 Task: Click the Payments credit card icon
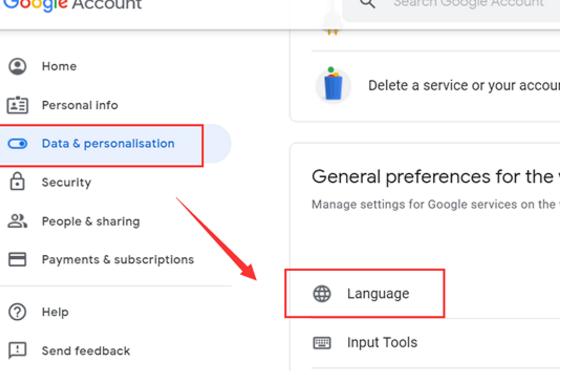[17, 259]
